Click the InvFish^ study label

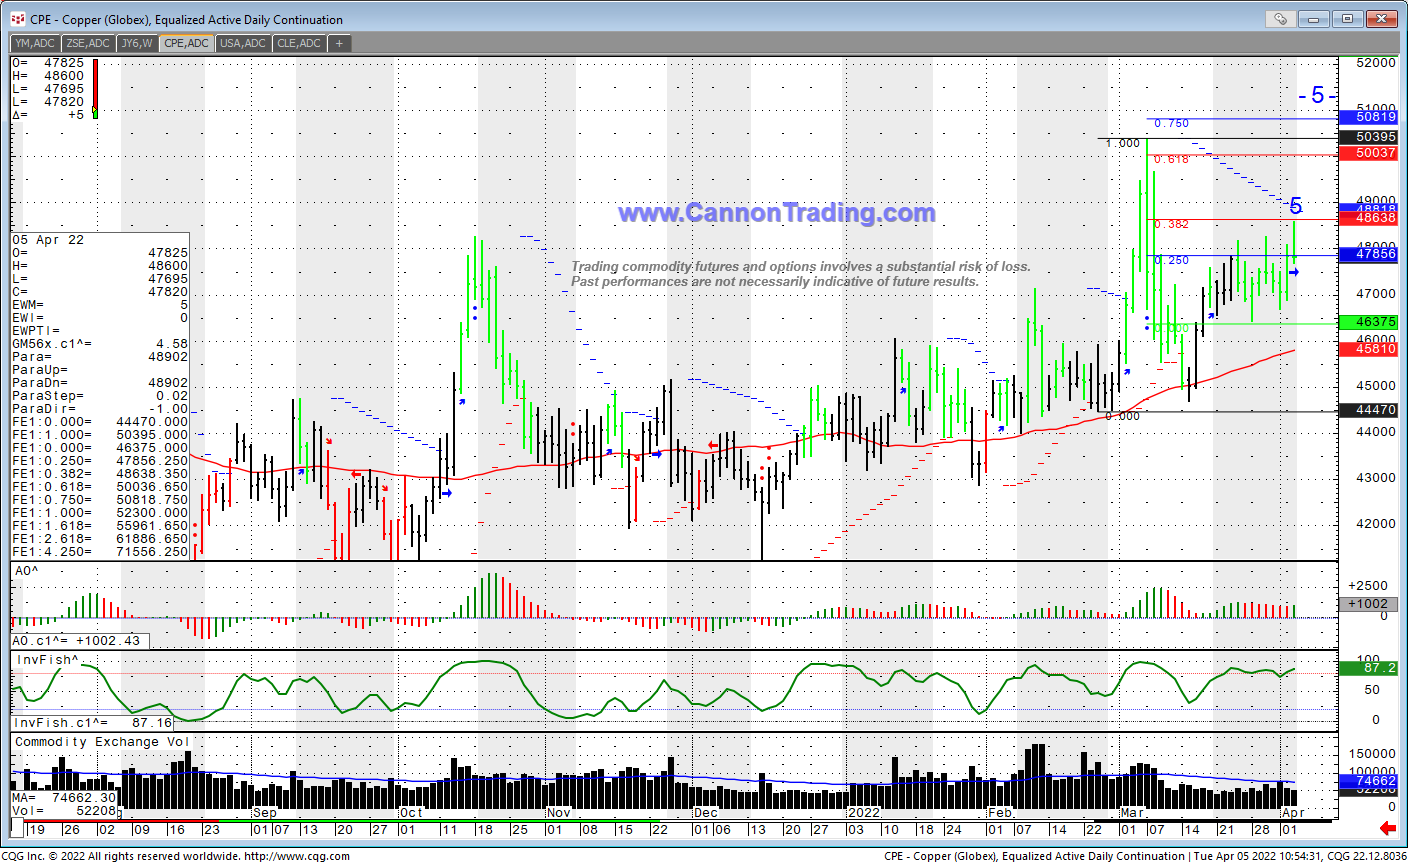point(46,660)
